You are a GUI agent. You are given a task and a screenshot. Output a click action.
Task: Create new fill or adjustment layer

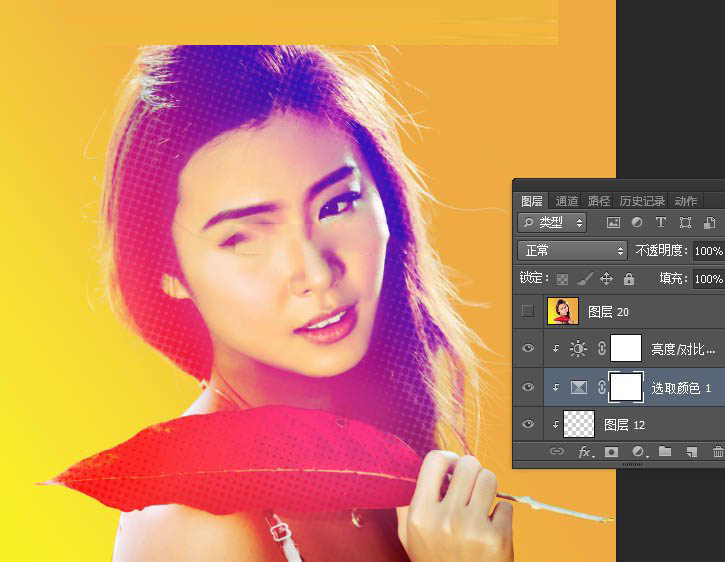[639, 452]
